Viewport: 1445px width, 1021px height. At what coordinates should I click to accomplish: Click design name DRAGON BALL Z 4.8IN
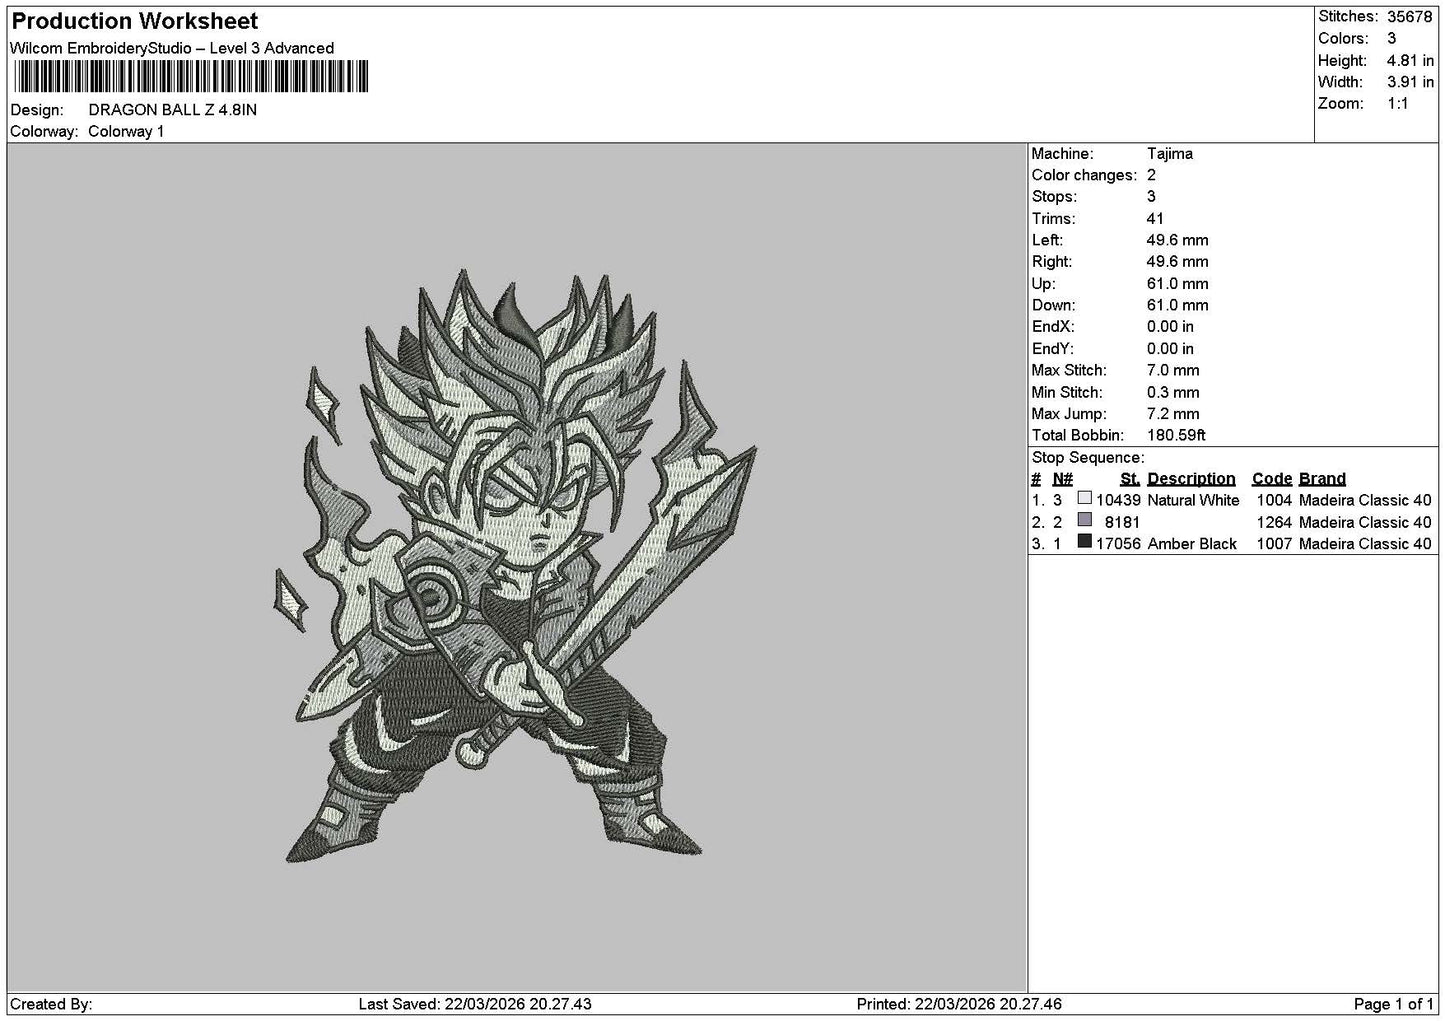[173, 110]
